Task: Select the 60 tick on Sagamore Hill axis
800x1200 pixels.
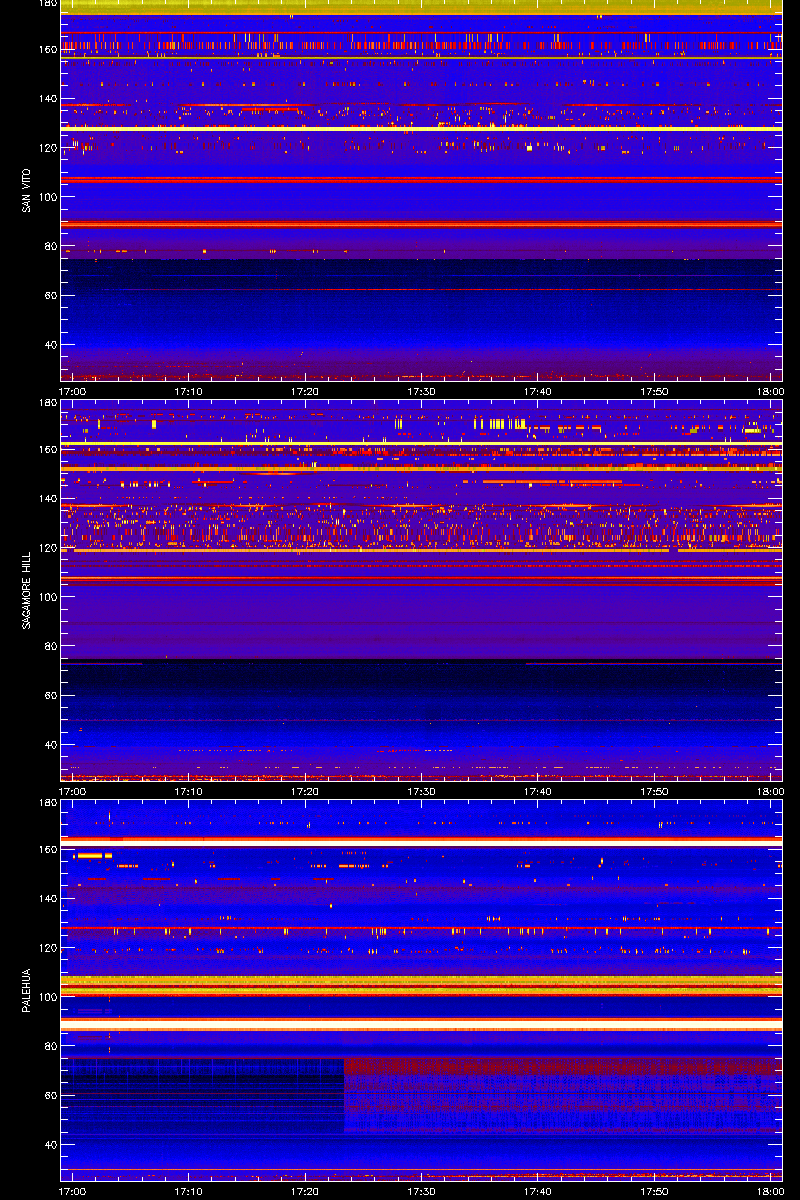Action: click(x=50, y=695)
